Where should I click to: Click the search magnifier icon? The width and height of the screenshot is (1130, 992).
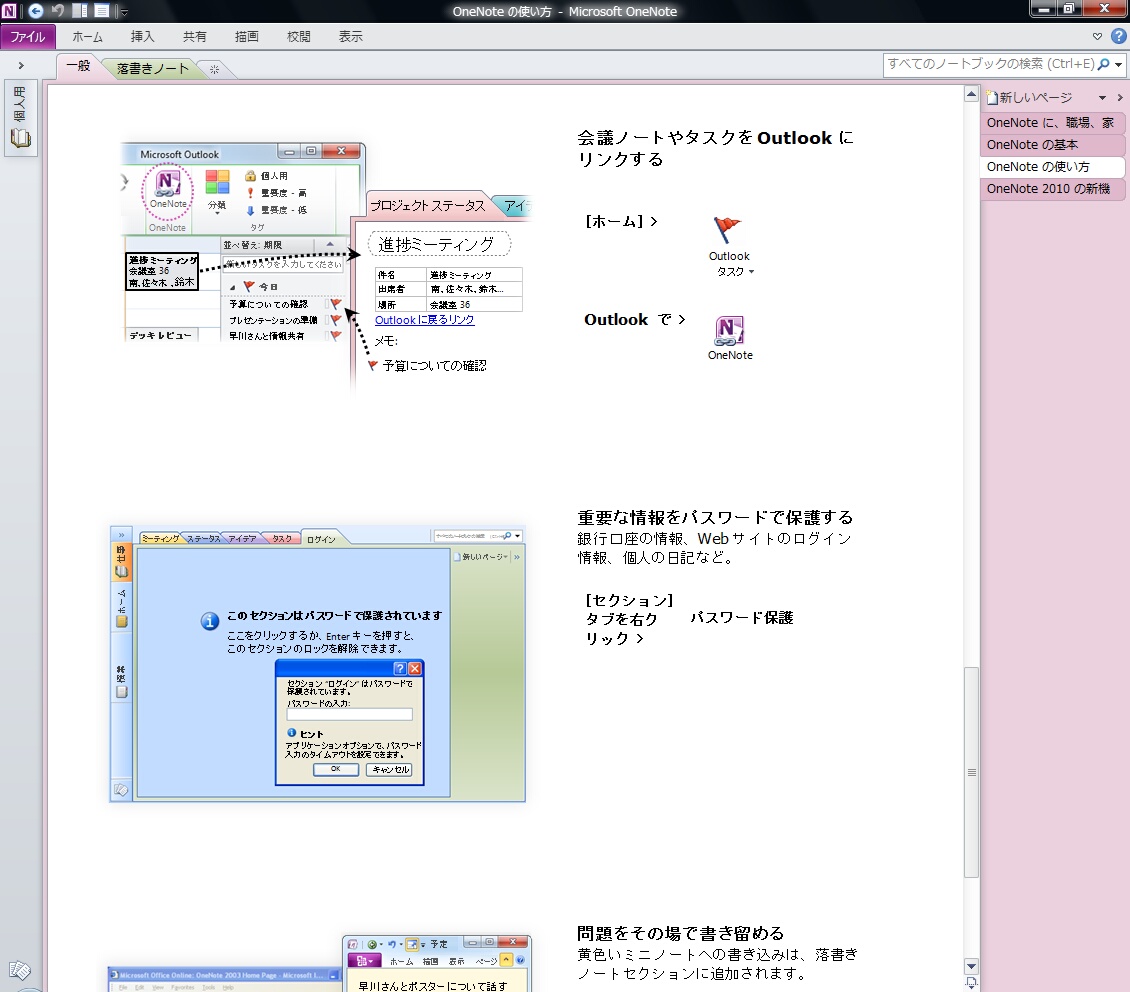1103,64
